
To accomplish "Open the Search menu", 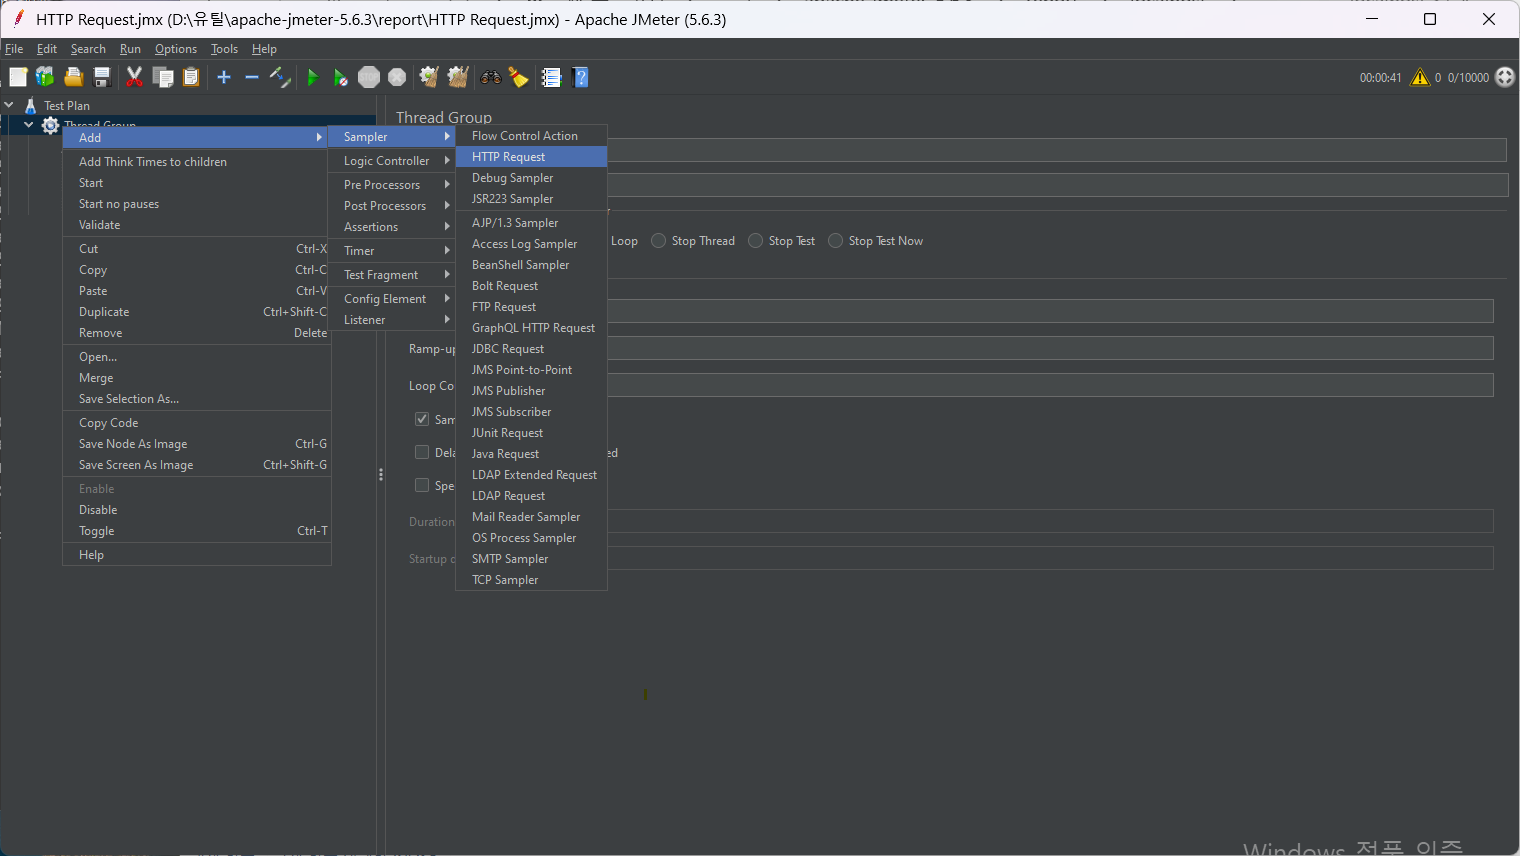I will (x=88, y=49).
